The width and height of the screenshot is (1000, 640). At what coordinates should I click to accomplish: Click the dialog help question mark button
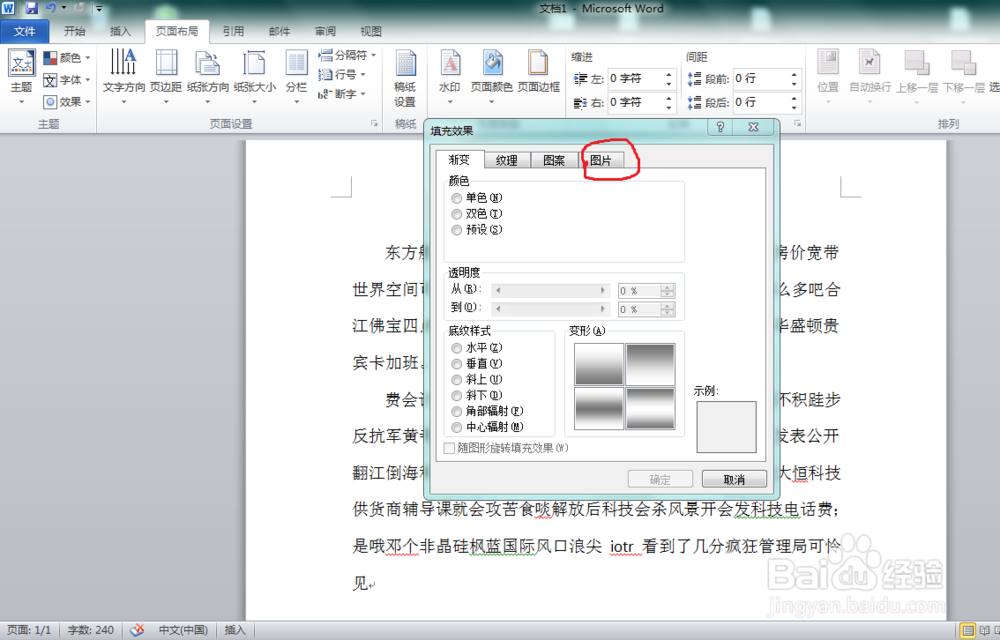(x=720, y=127)
